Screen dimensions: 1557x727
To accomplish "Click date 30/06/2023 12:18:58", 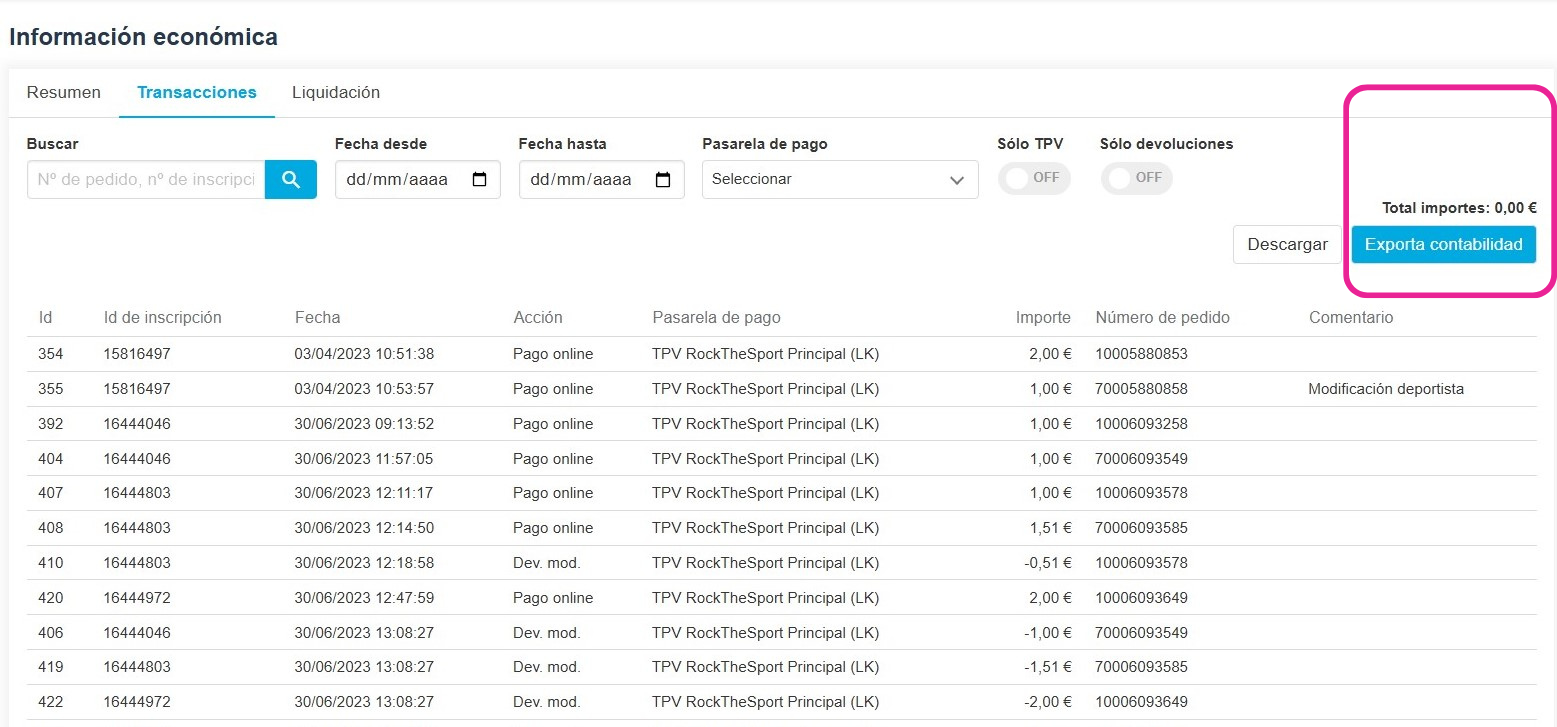I will (x=364, y=563).
